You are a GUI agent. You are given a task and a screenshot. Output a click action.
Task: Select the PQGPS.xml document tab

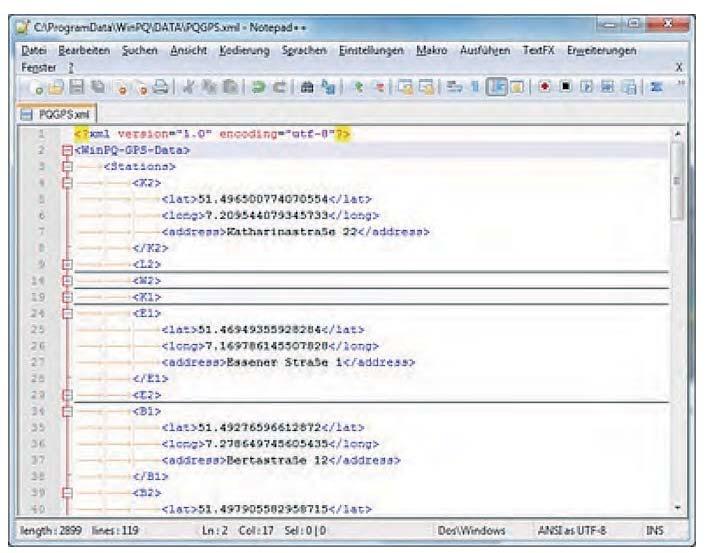pos(56,114)
